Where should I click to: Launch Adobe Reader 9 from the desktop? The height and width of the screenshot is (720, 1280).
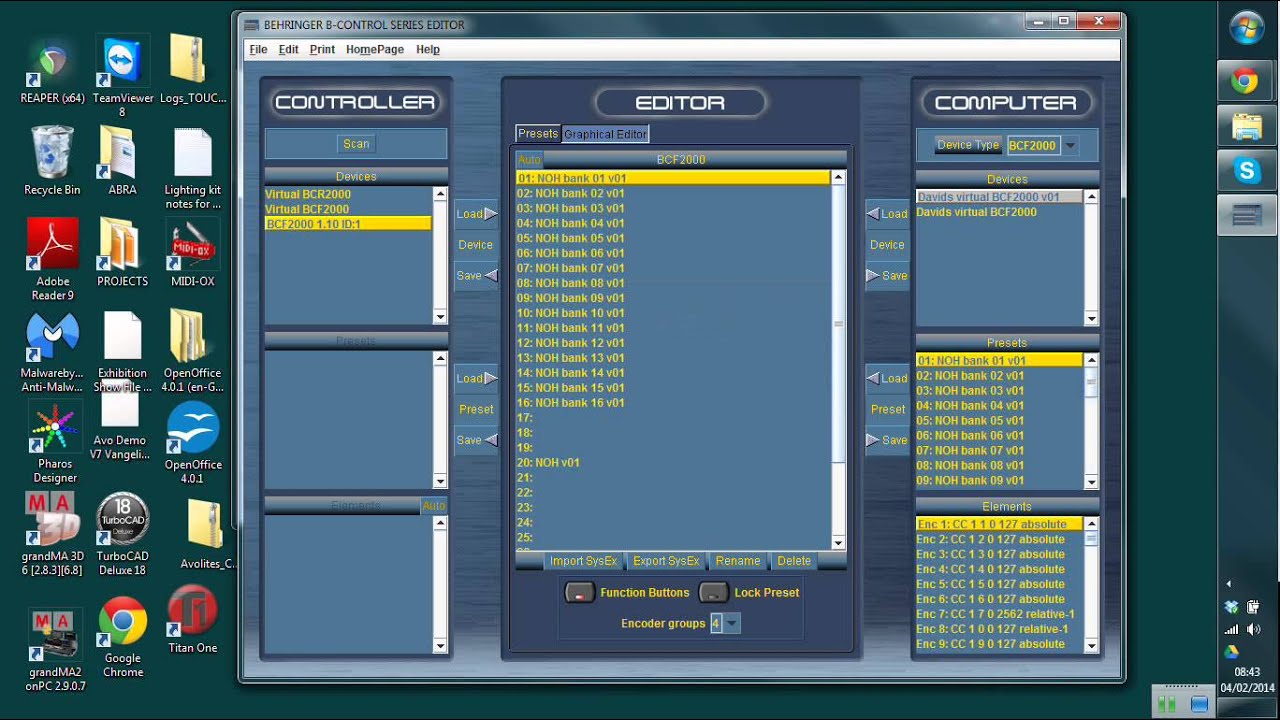52,257
